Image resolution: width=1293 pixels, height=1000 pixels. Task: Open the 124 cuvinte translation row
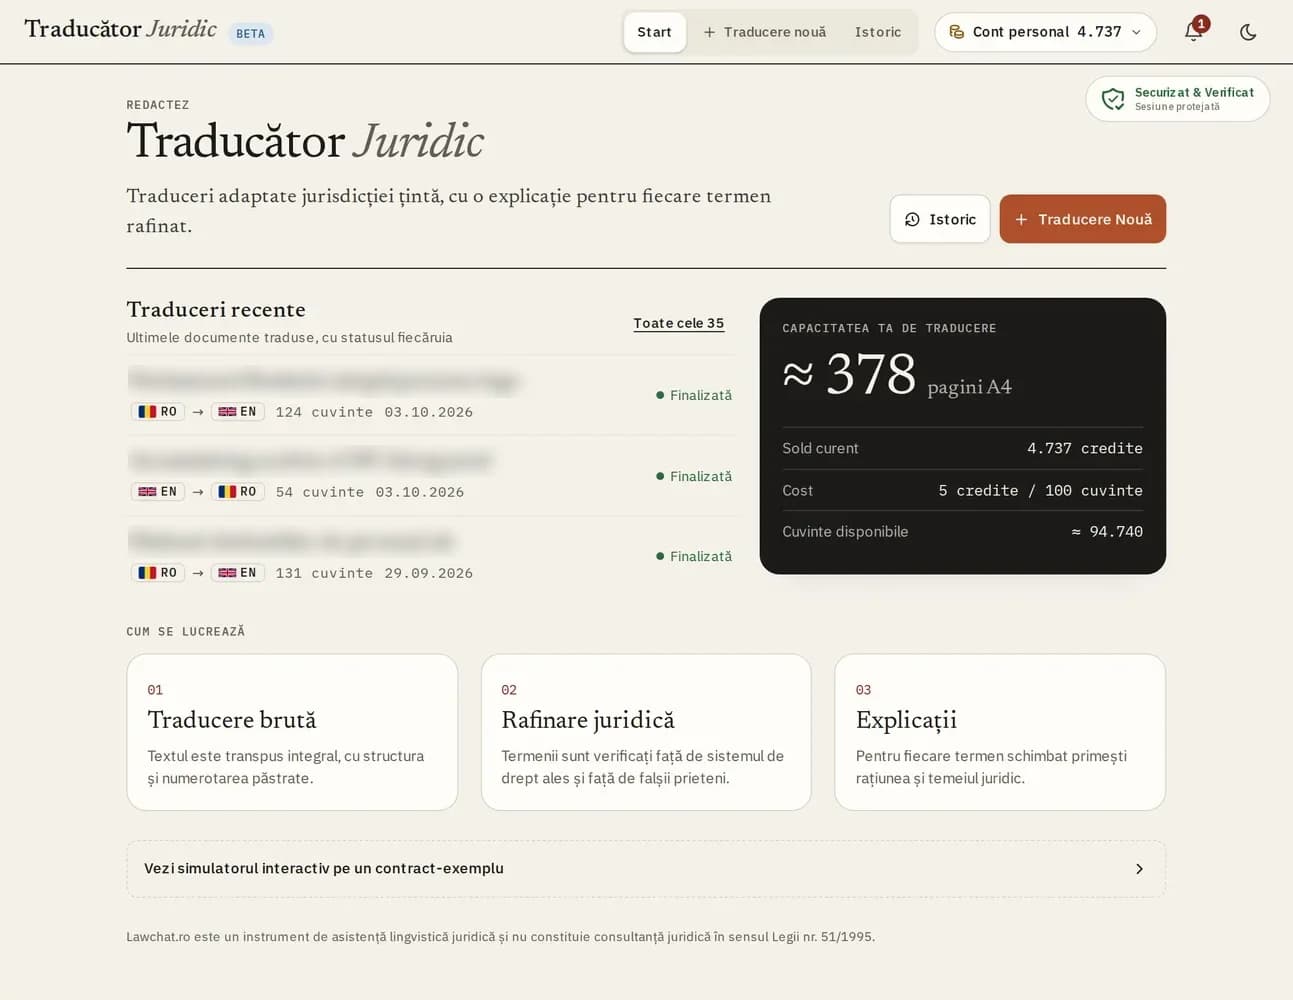coord(431,395)
